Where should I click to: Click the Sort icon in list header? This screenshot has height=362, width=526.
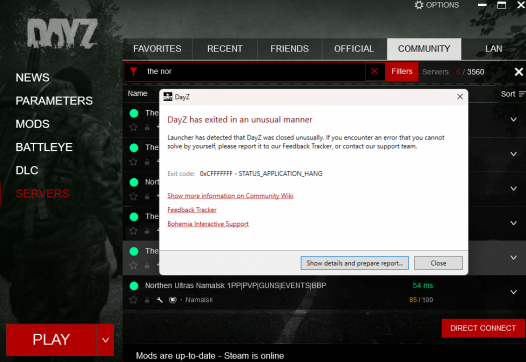click(522, 94)
